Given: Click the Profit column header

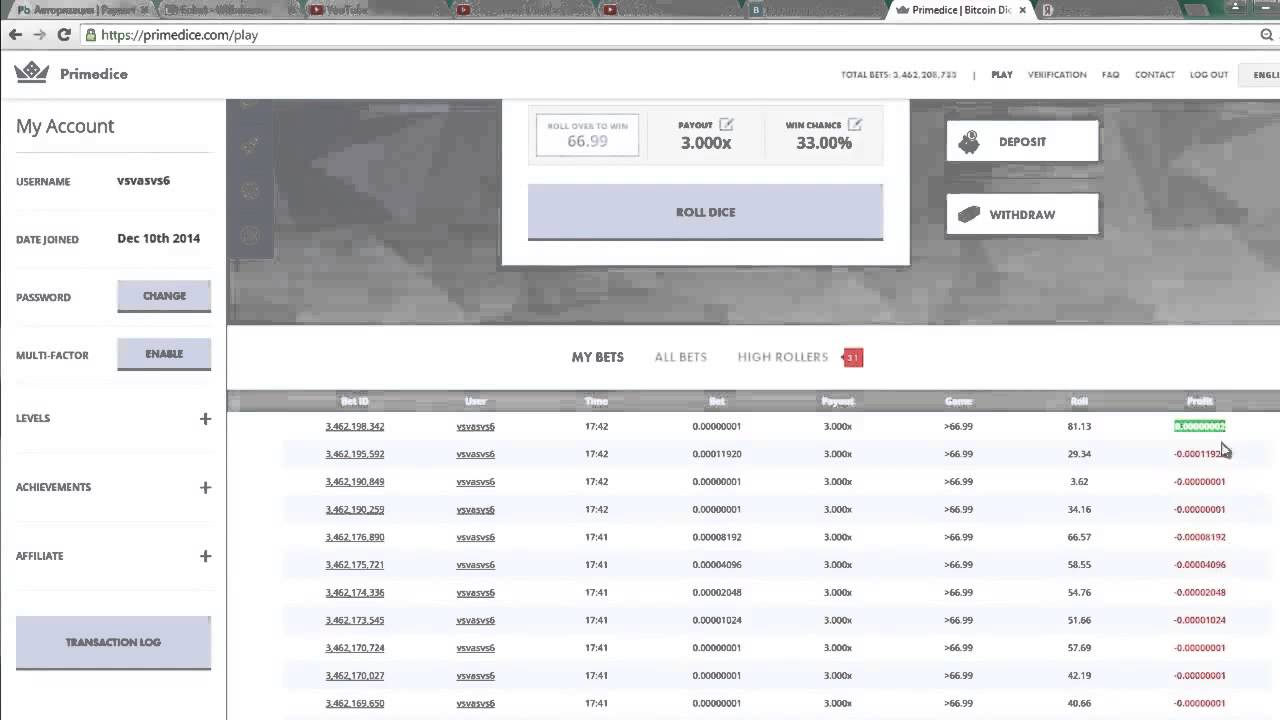Looking at the screenshot, I should point(1200,401).
